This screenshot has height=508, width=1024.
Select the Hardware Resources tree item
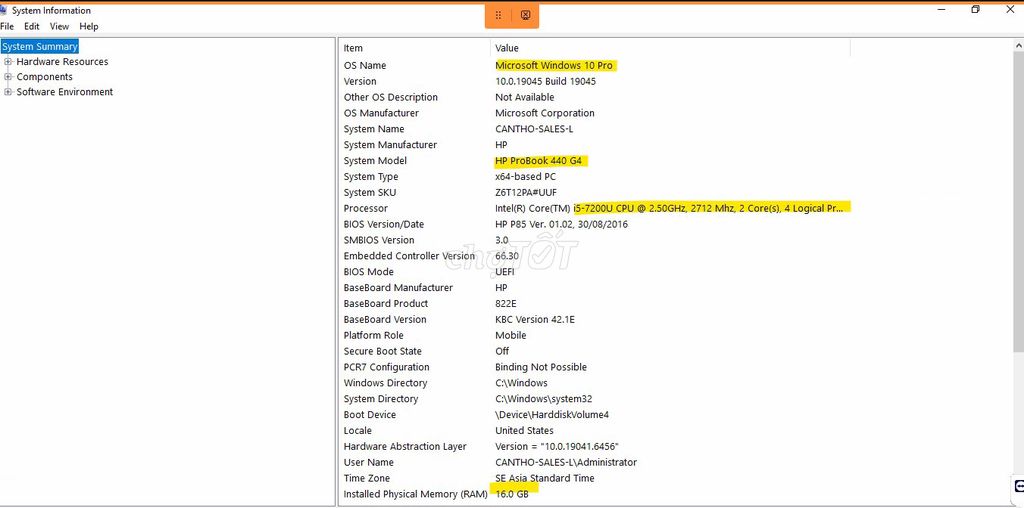click(x=62, y=61)
